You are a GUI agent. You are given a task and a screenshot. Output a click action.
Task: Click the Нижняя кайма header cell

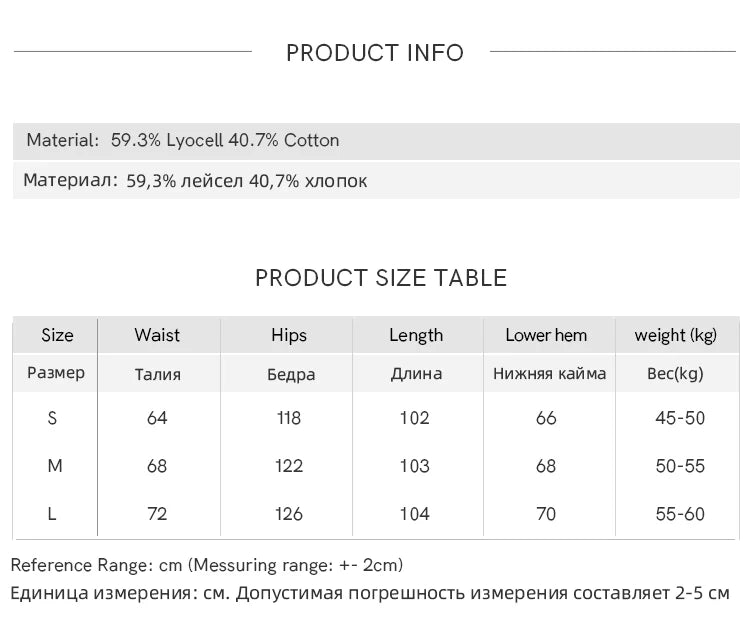coord(549,374)
